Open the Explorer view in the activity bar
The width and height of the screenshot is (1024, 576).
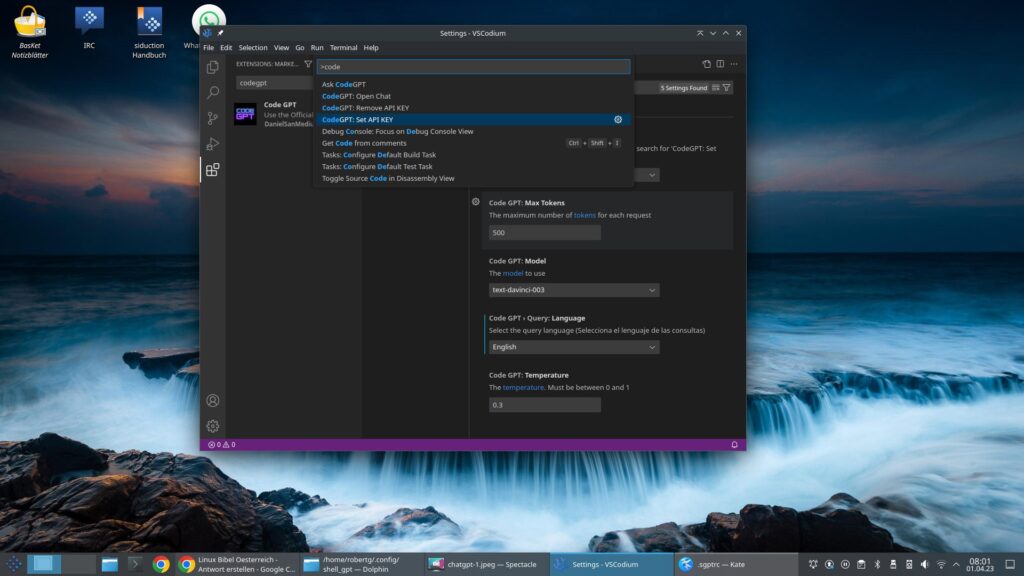coord(212,67)
